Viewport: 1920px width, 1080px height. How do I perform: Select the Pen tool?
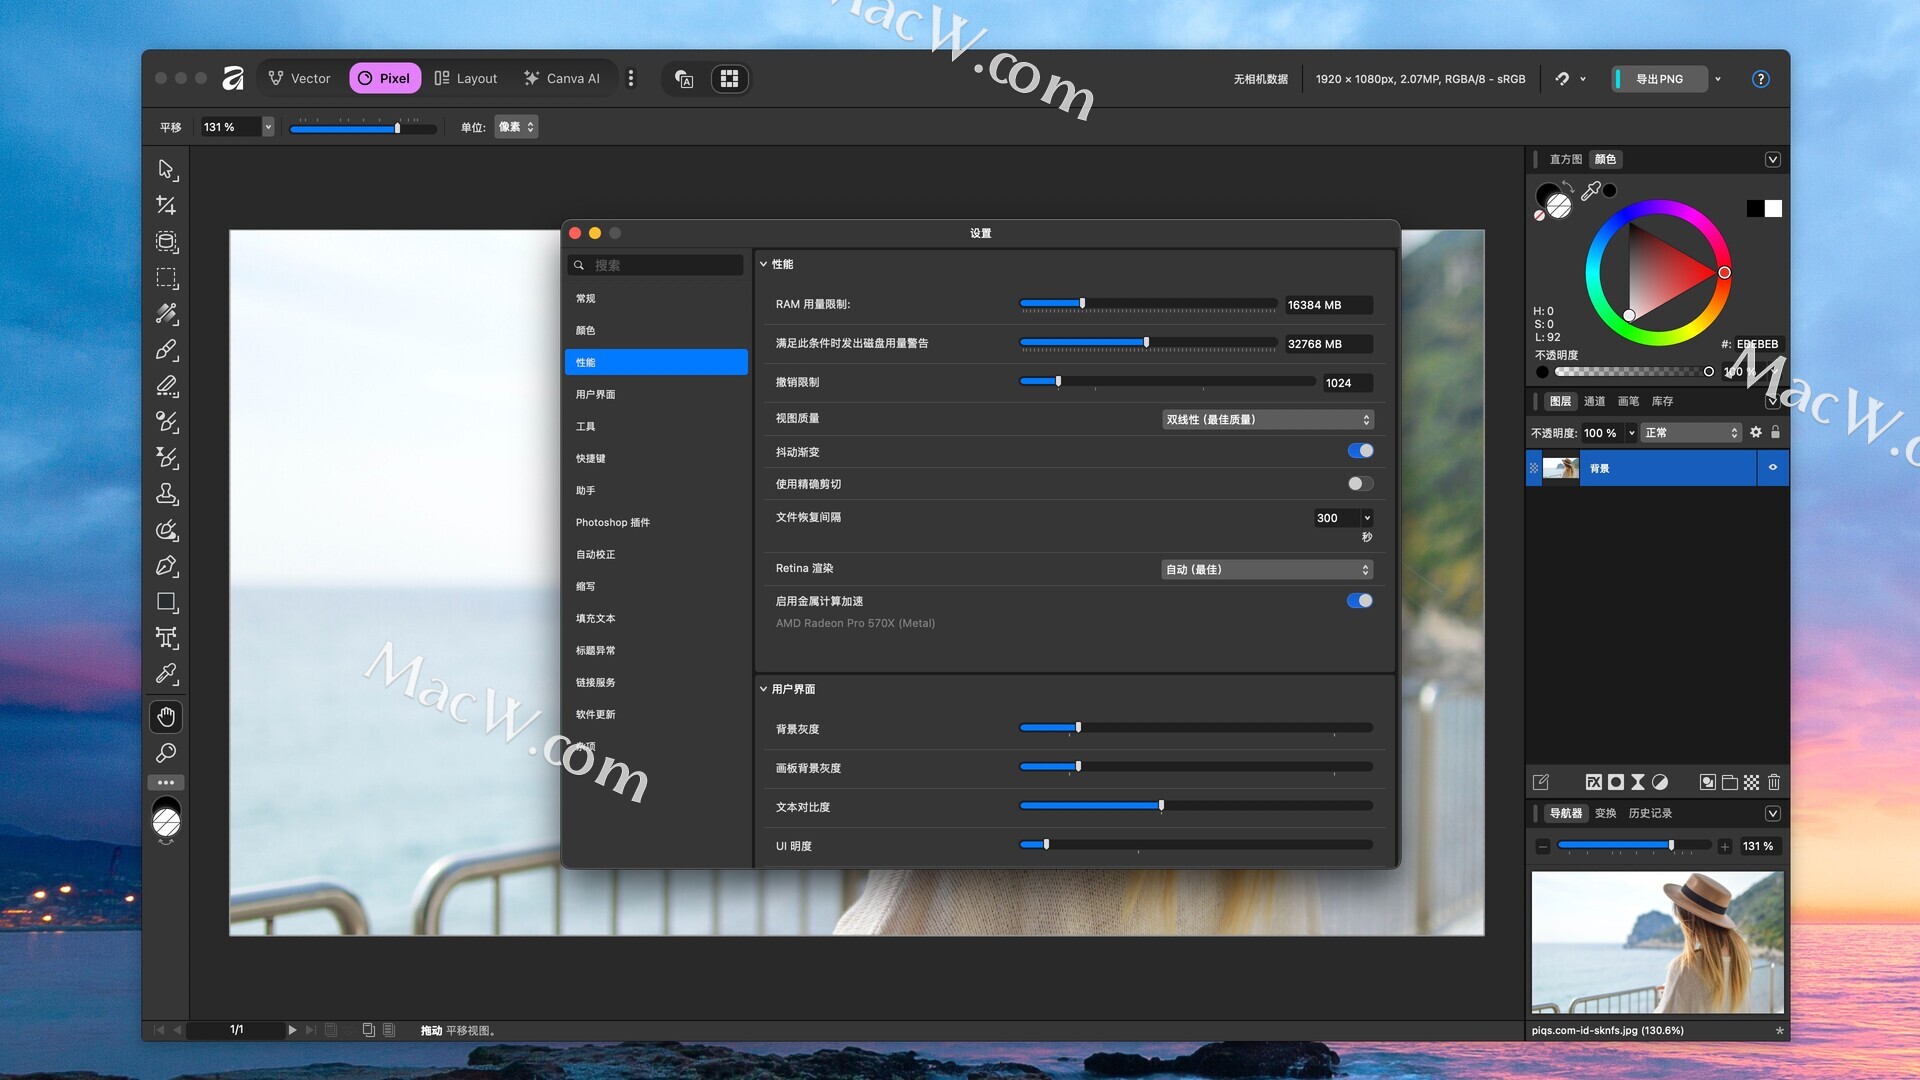(166, 566)
